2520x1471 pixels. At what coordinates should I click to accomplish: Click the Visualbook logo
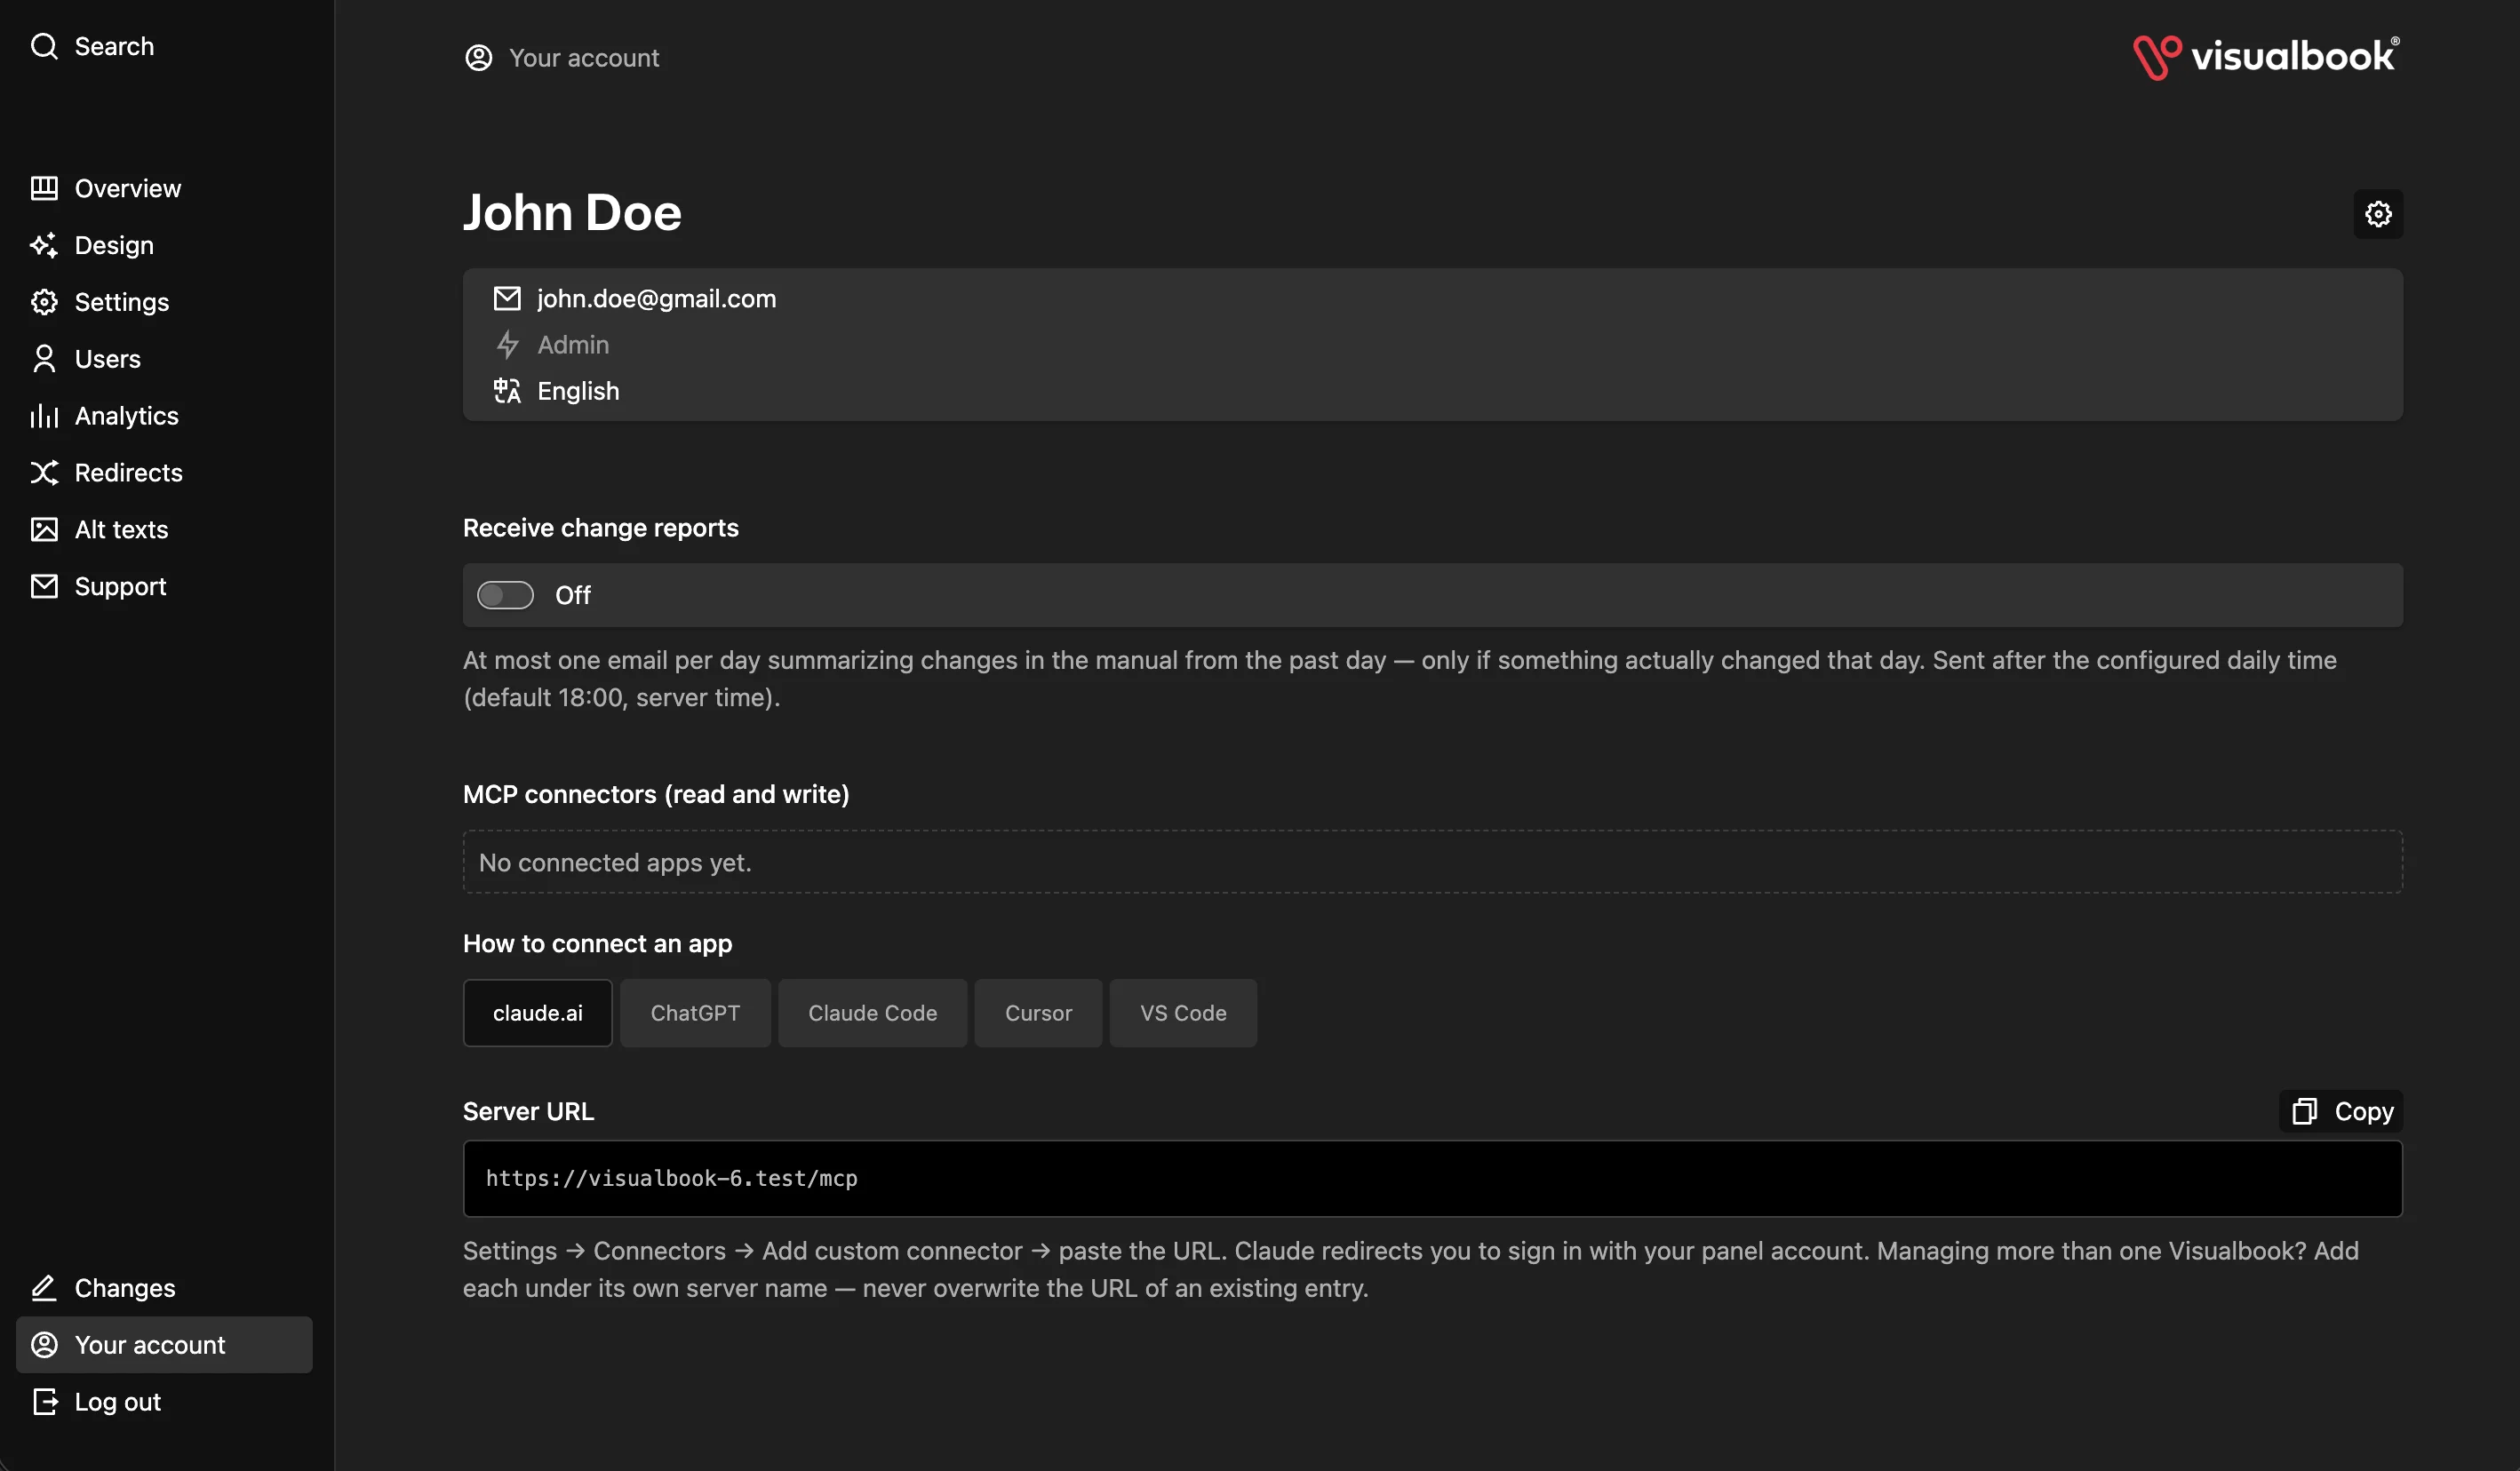2266,57
